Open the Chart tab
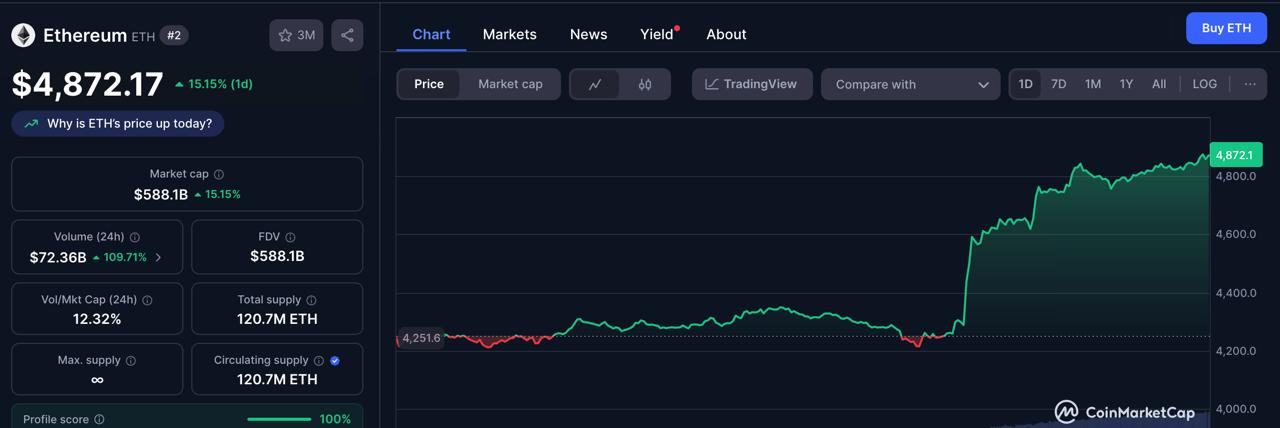The image size is (1280, 428). click(431, 34)
